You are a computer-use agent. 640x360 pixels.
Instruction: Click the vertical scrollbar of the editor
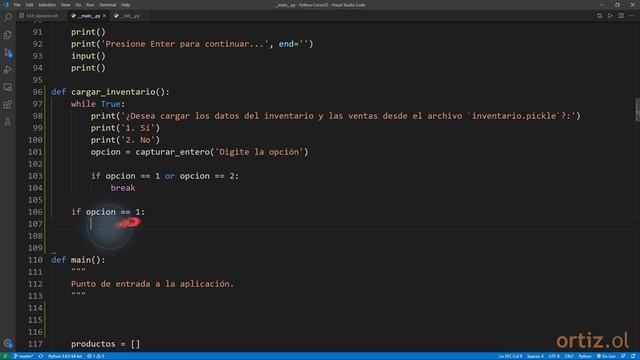click(637, 109)
